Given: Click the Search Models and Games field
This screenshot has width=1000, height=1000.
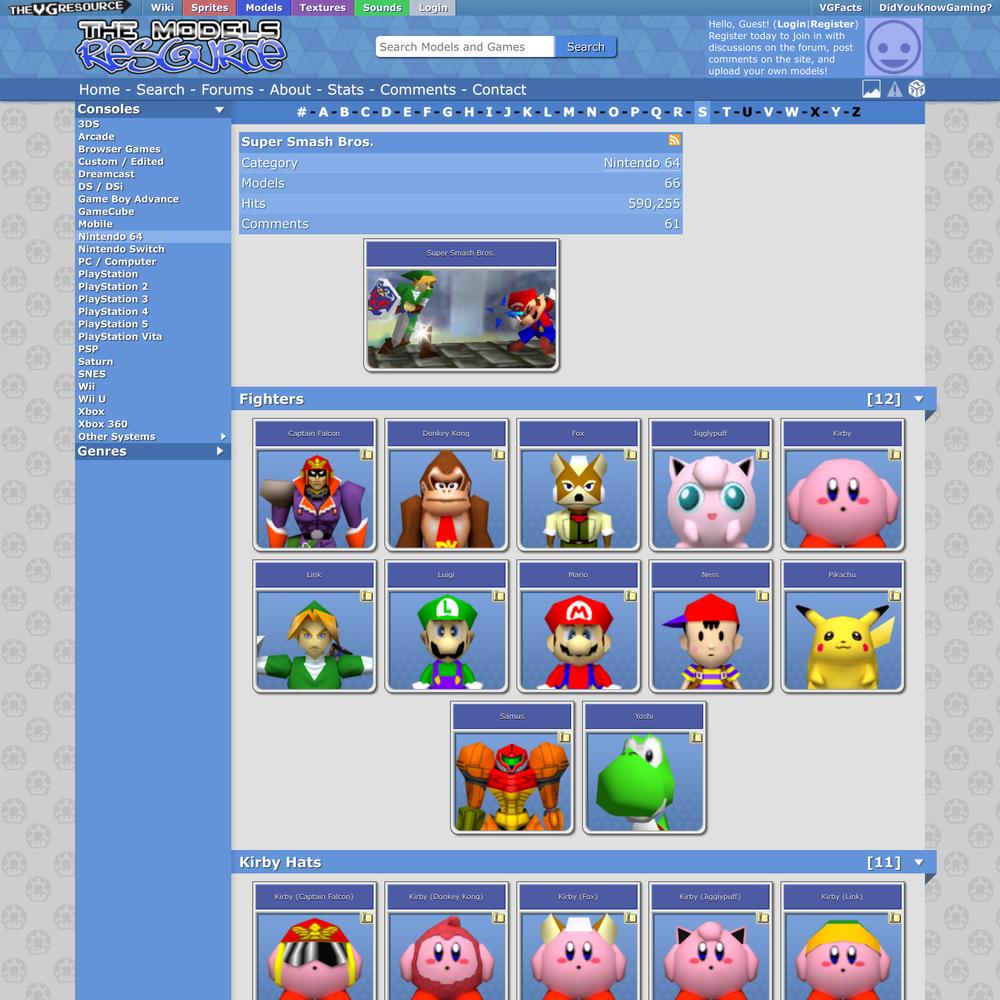Looking at the screenshot, I should [x=465, y=47].
